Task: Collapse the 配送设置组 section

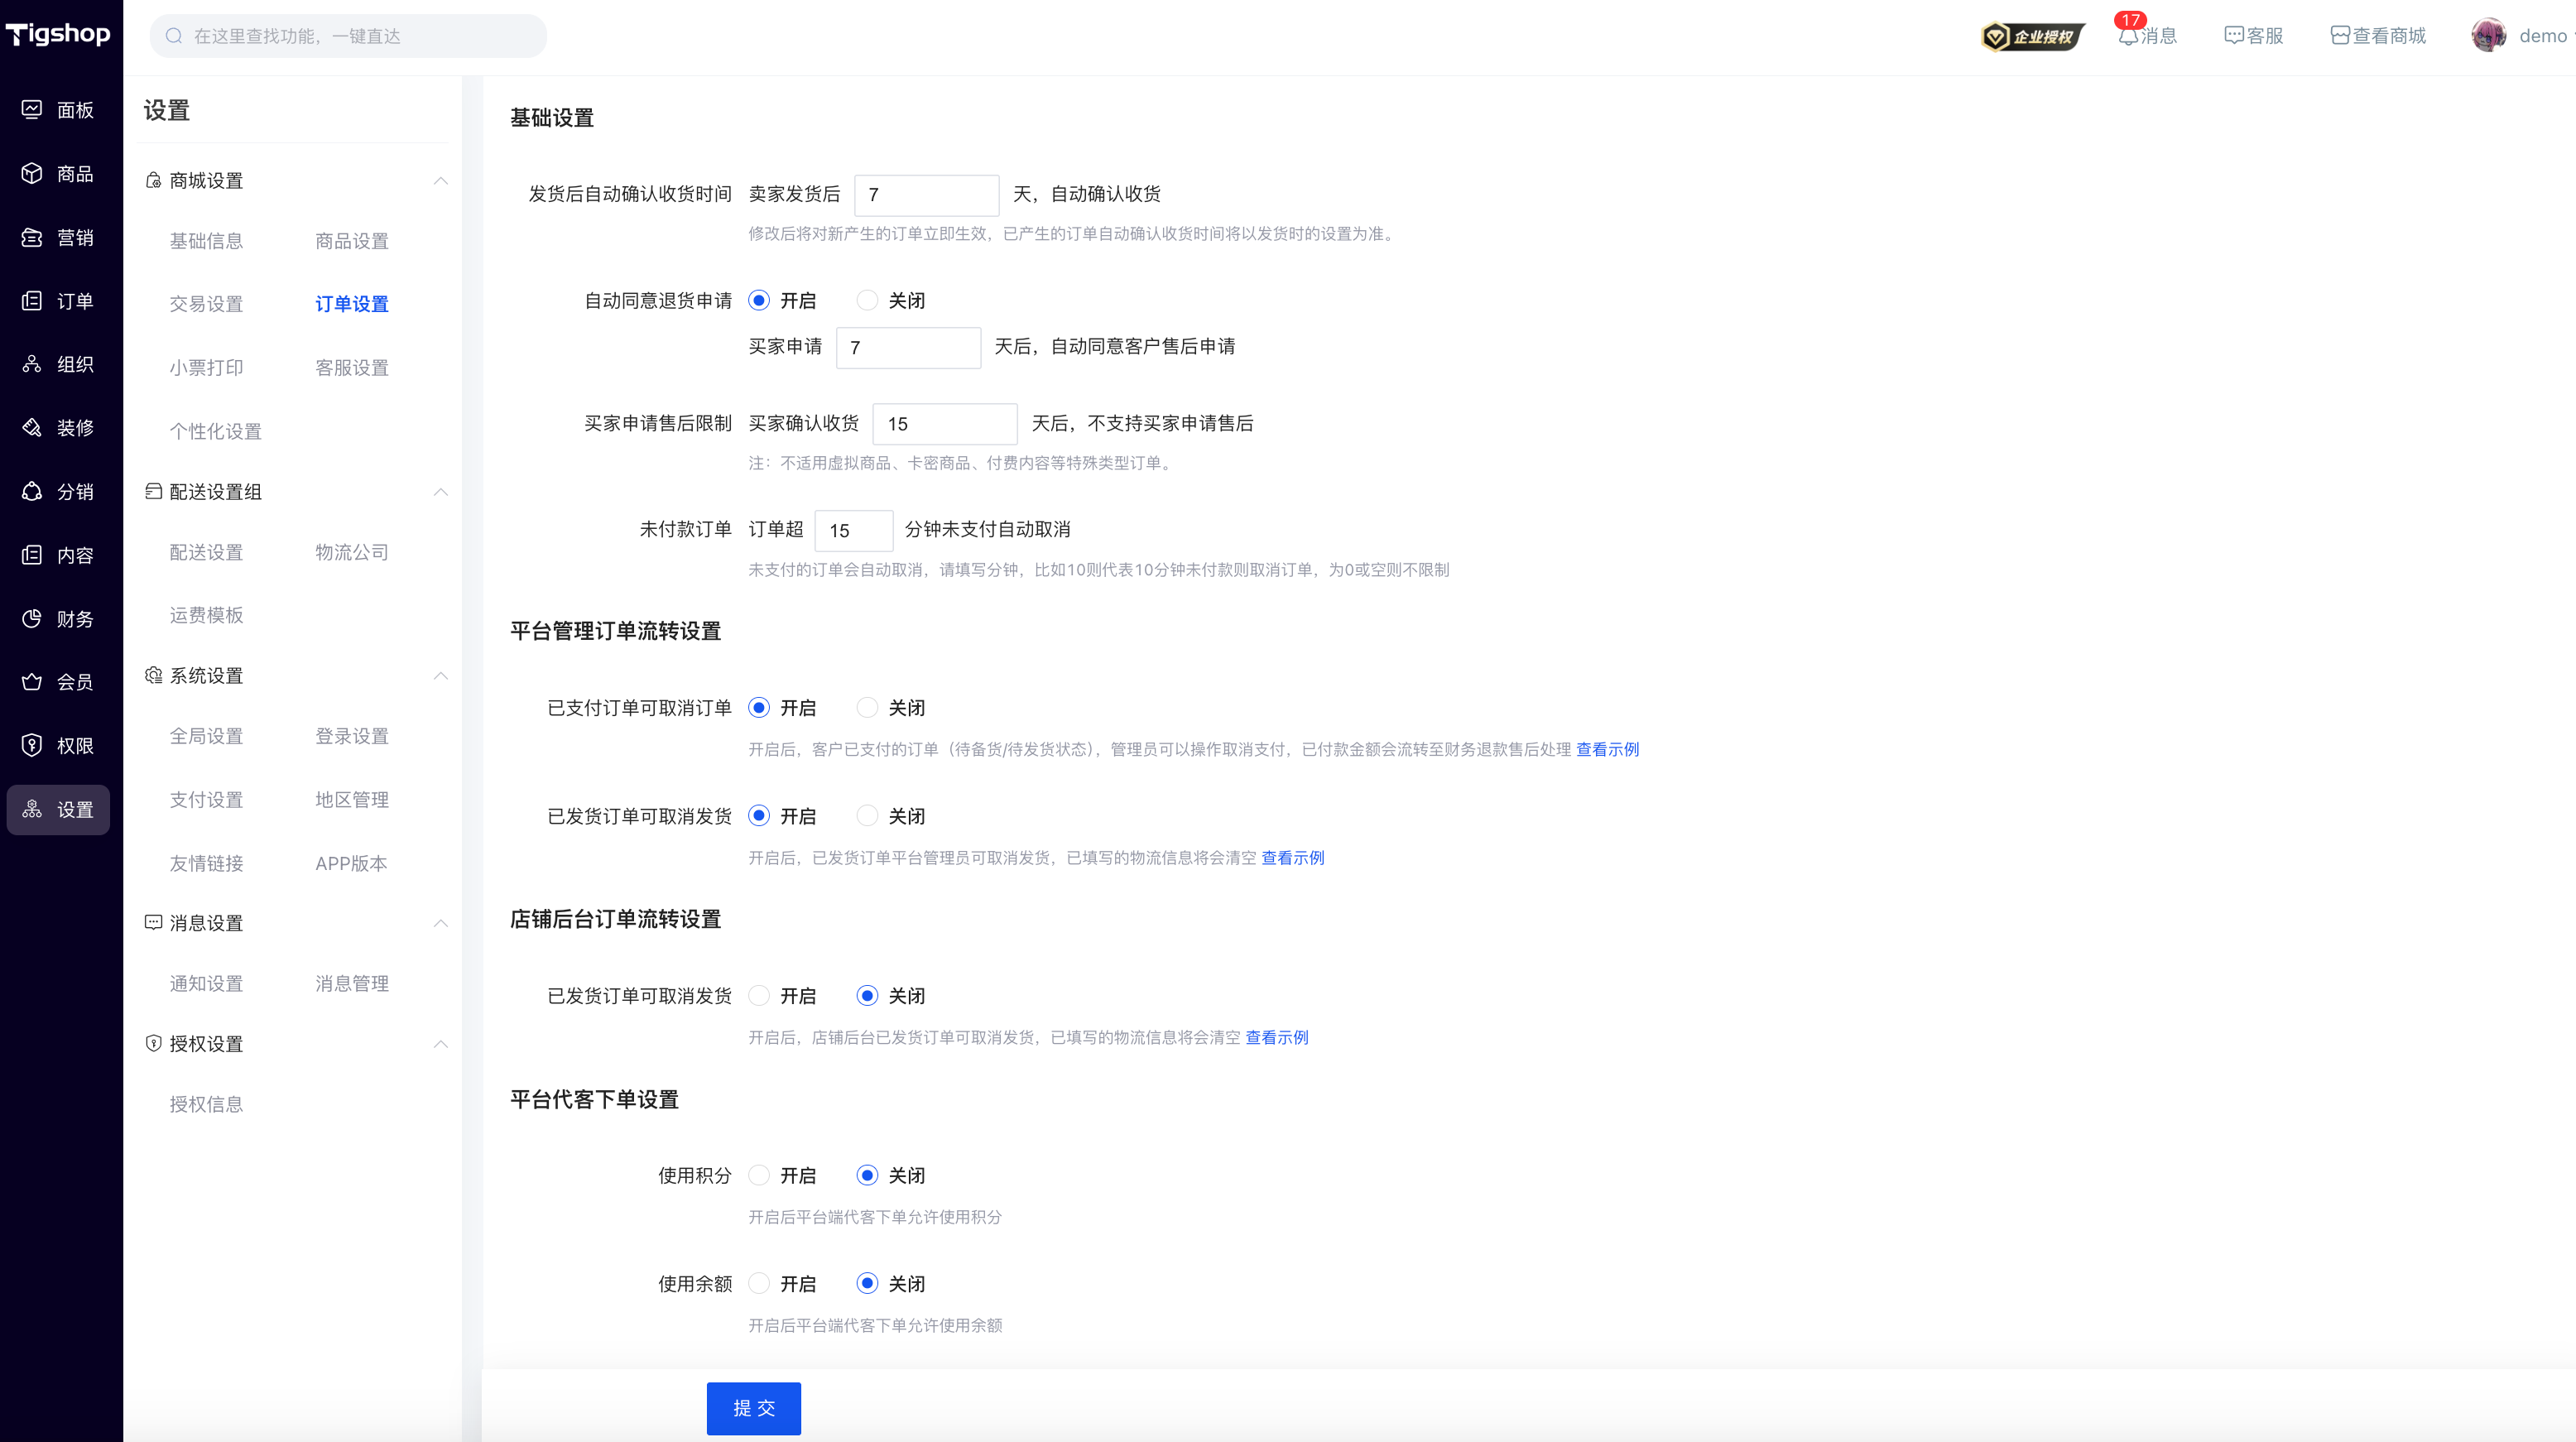Action: [440, 492]
